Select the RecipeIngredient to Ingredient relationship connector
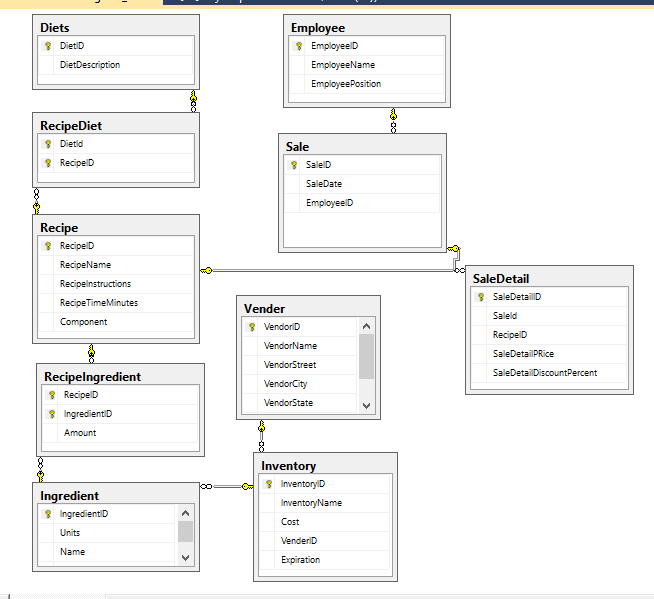This screenshot has width=654, height=599. coord(40,469)
